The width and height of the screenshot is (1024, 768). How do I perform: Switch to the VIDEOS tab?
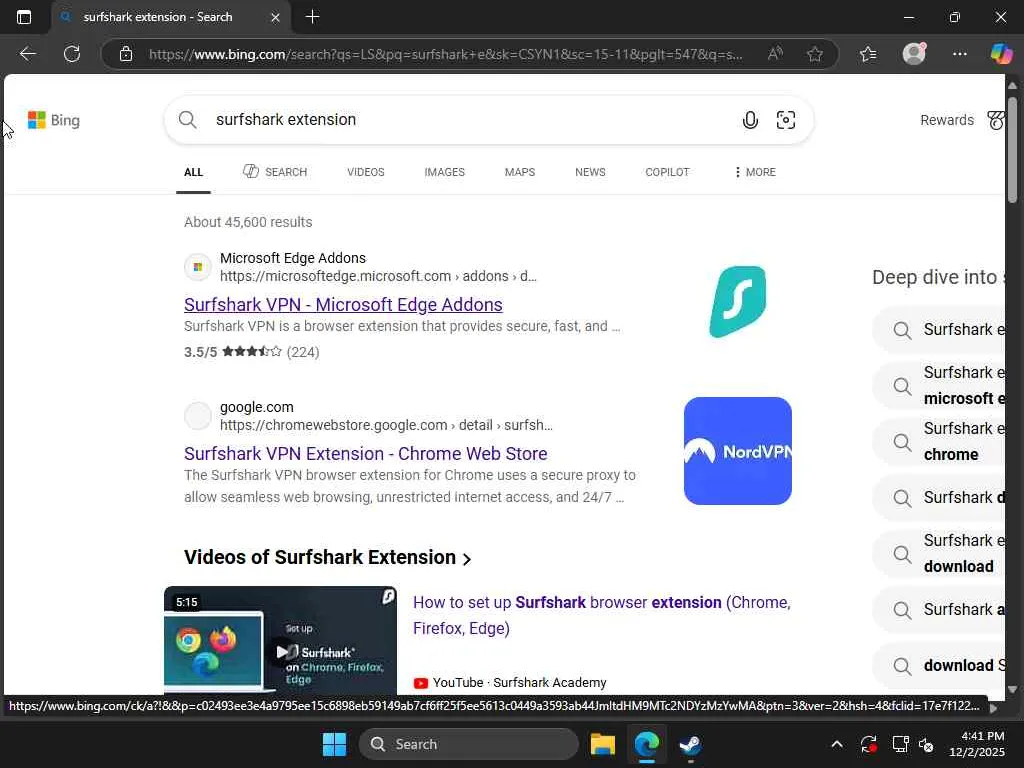[x=366, y=172]
